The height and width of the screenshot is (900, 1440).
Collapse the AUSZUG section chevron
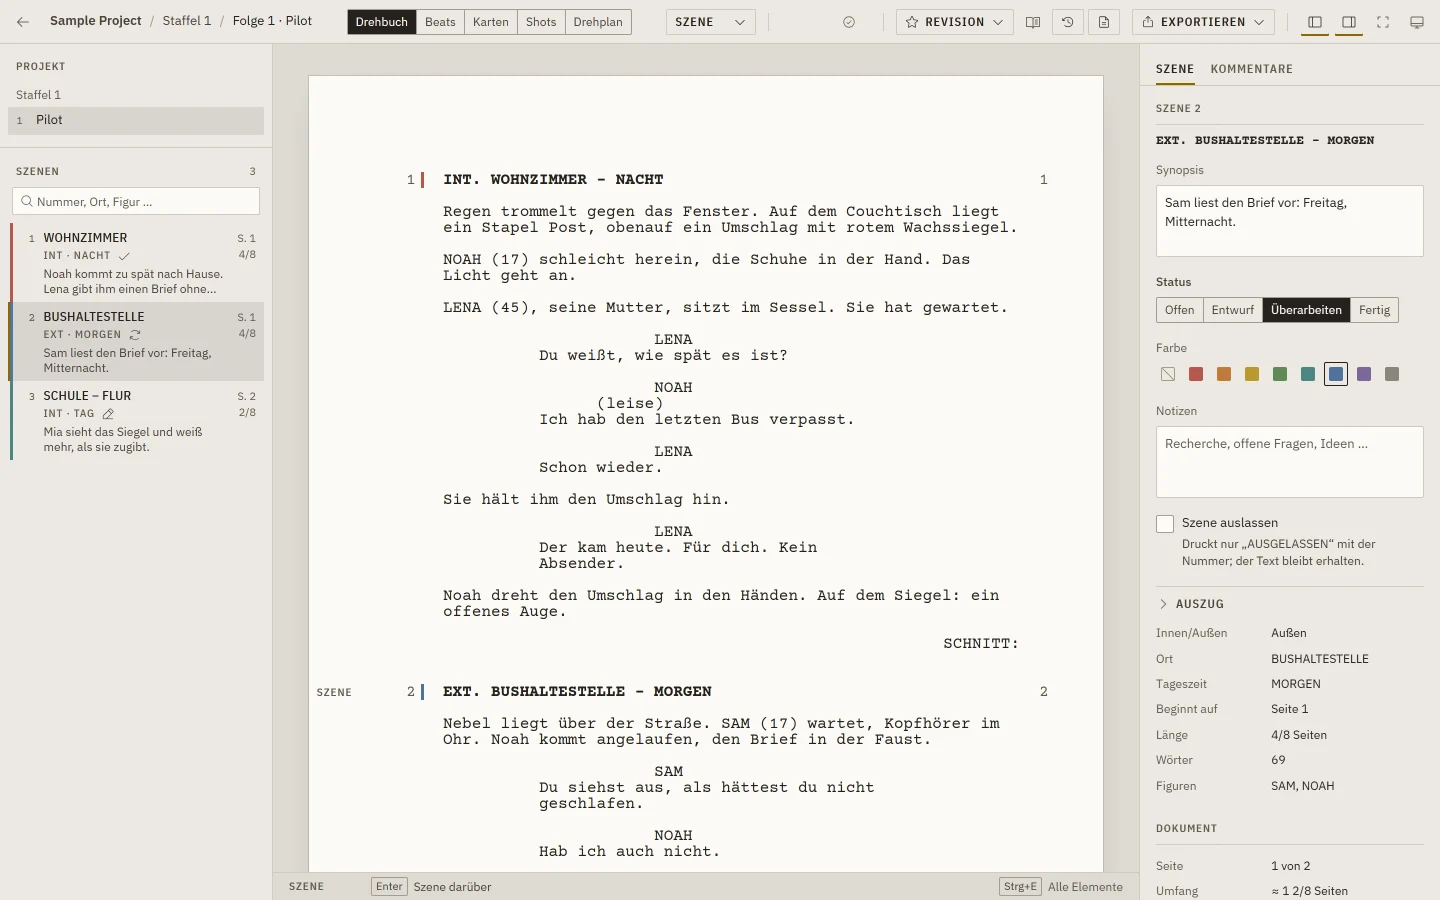[1163, 604]
